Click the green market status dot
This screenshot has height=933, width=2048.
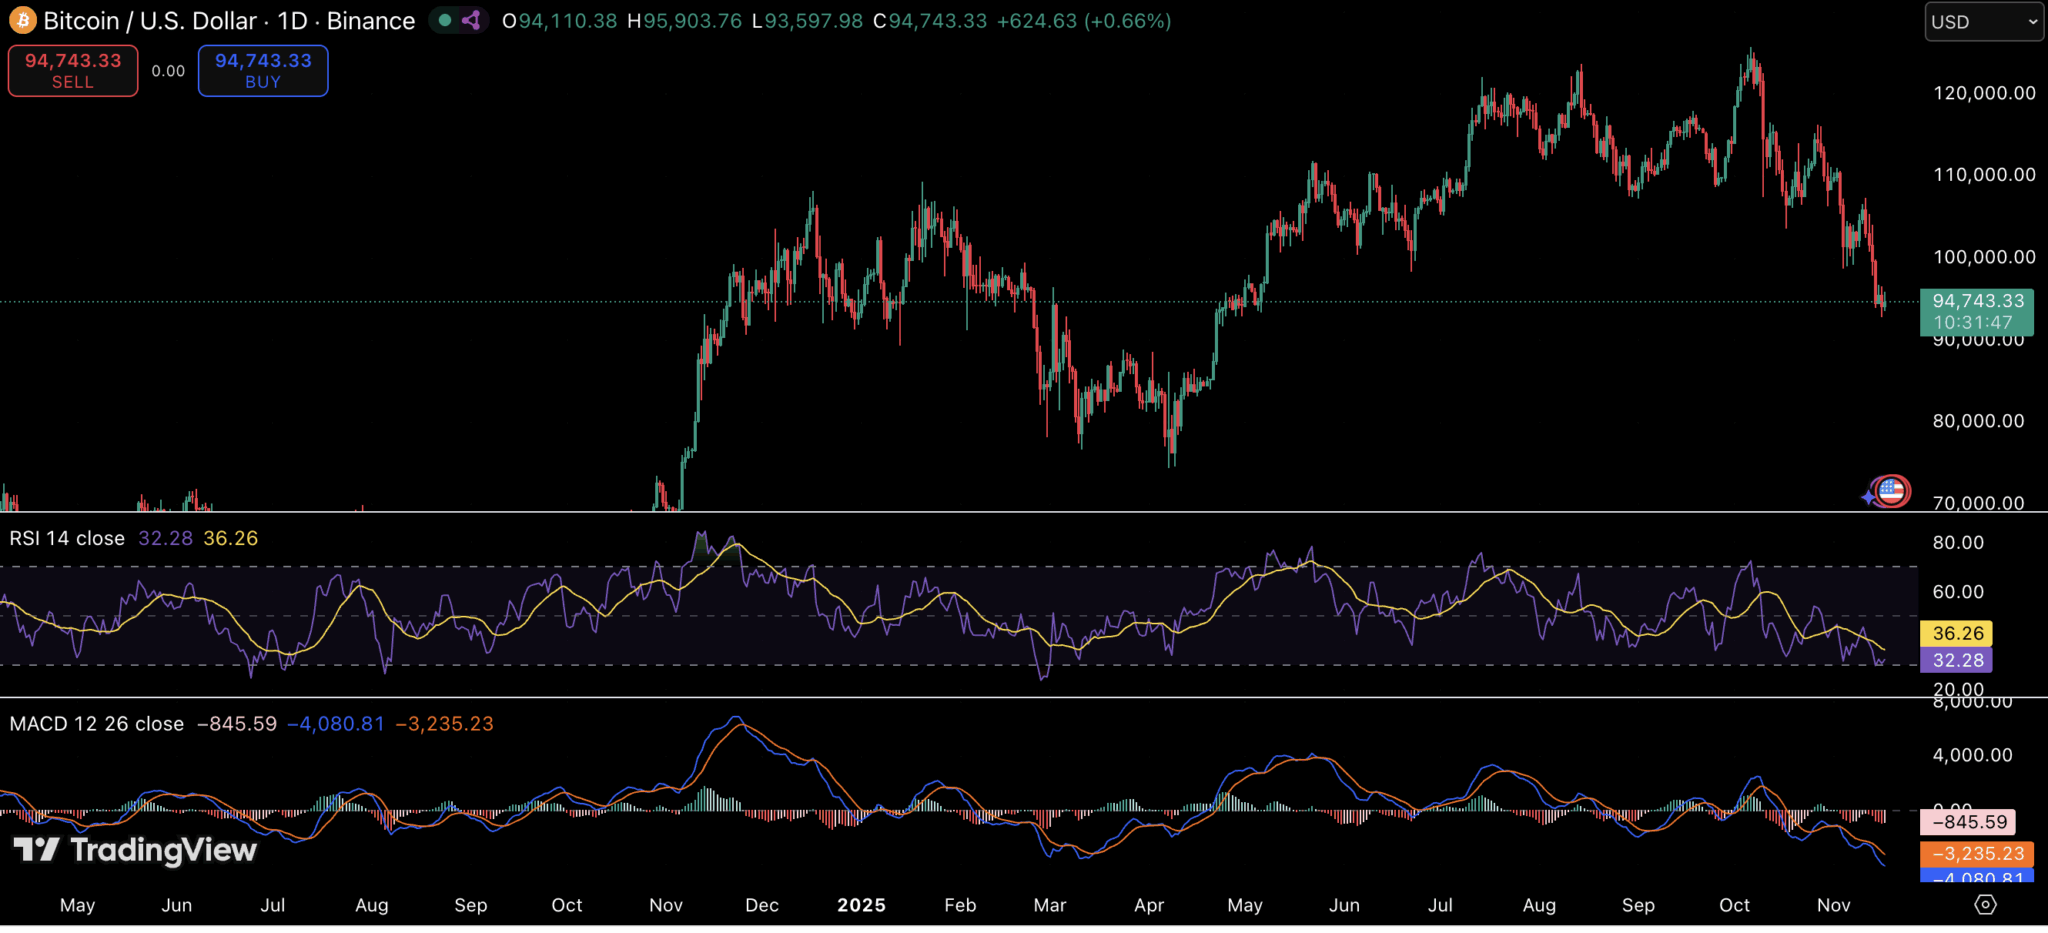[x=445, y=20]
